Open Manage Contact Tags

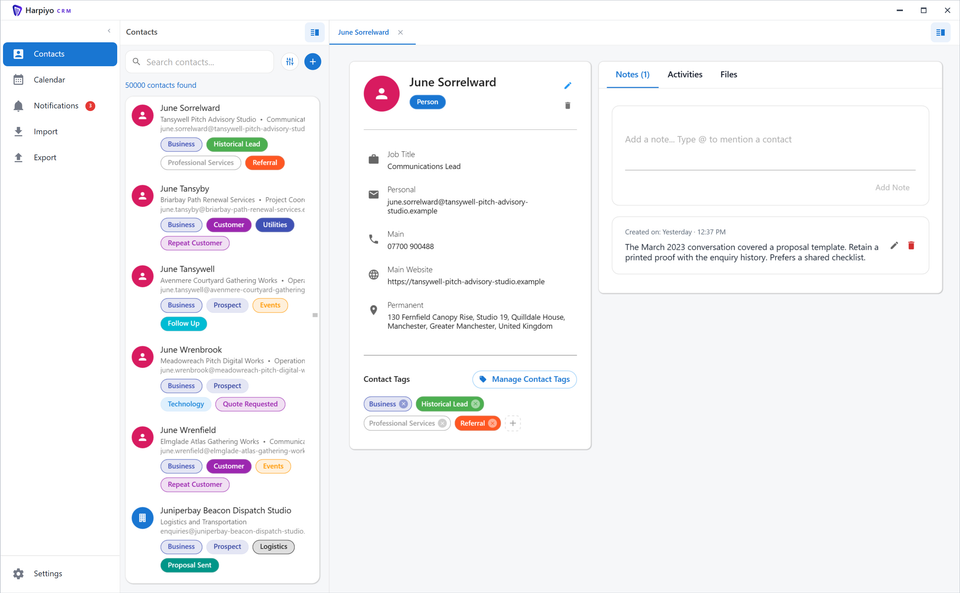tap(525, 379)
